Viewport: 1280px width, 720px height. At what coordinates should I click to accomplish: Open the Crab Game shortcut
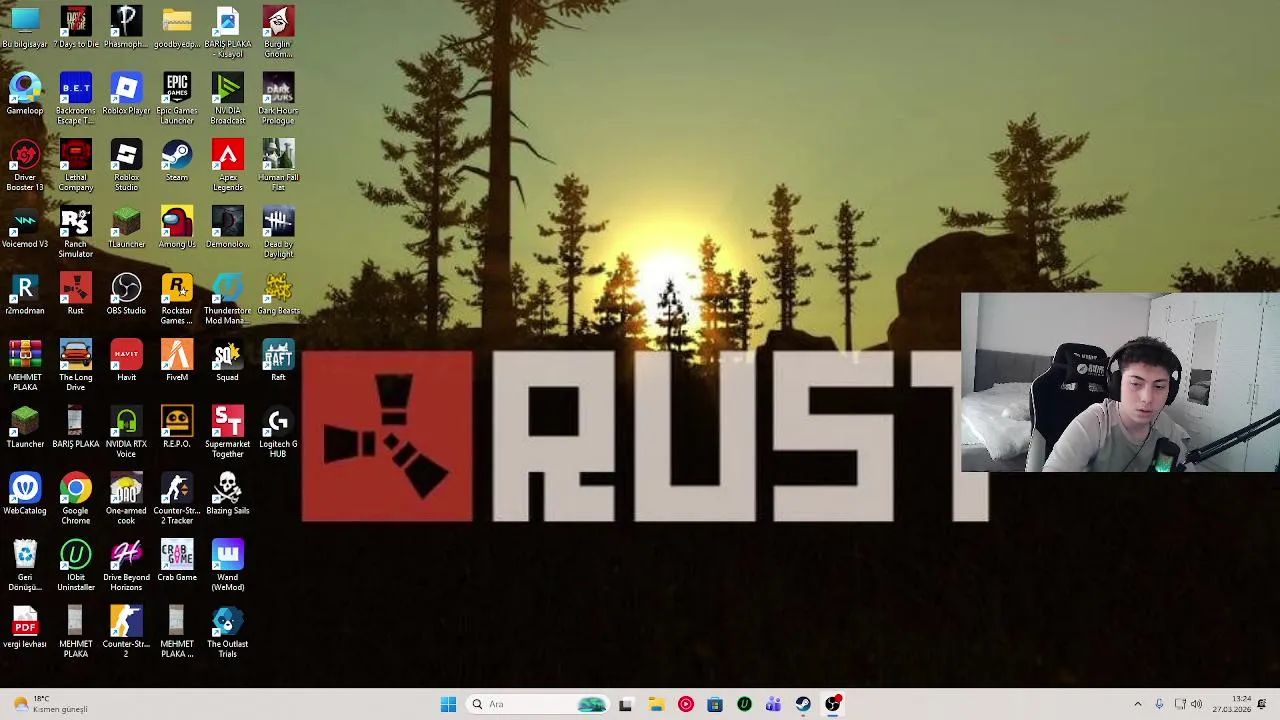[177, 561]
